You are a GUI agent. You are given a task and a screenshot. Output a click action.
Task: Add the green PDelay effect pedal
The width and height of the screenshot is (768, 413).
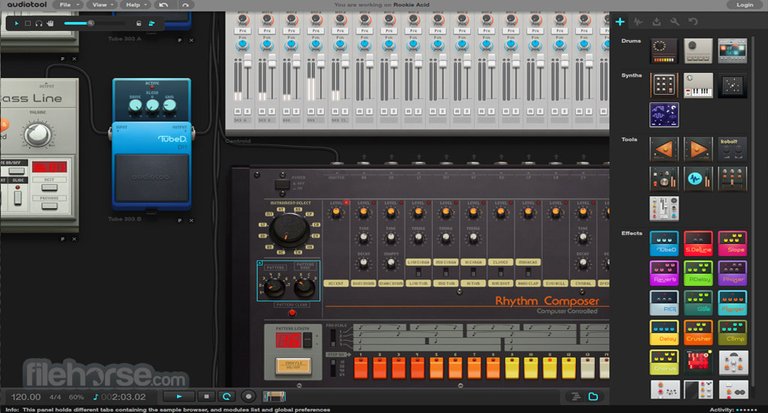(698, 273)
